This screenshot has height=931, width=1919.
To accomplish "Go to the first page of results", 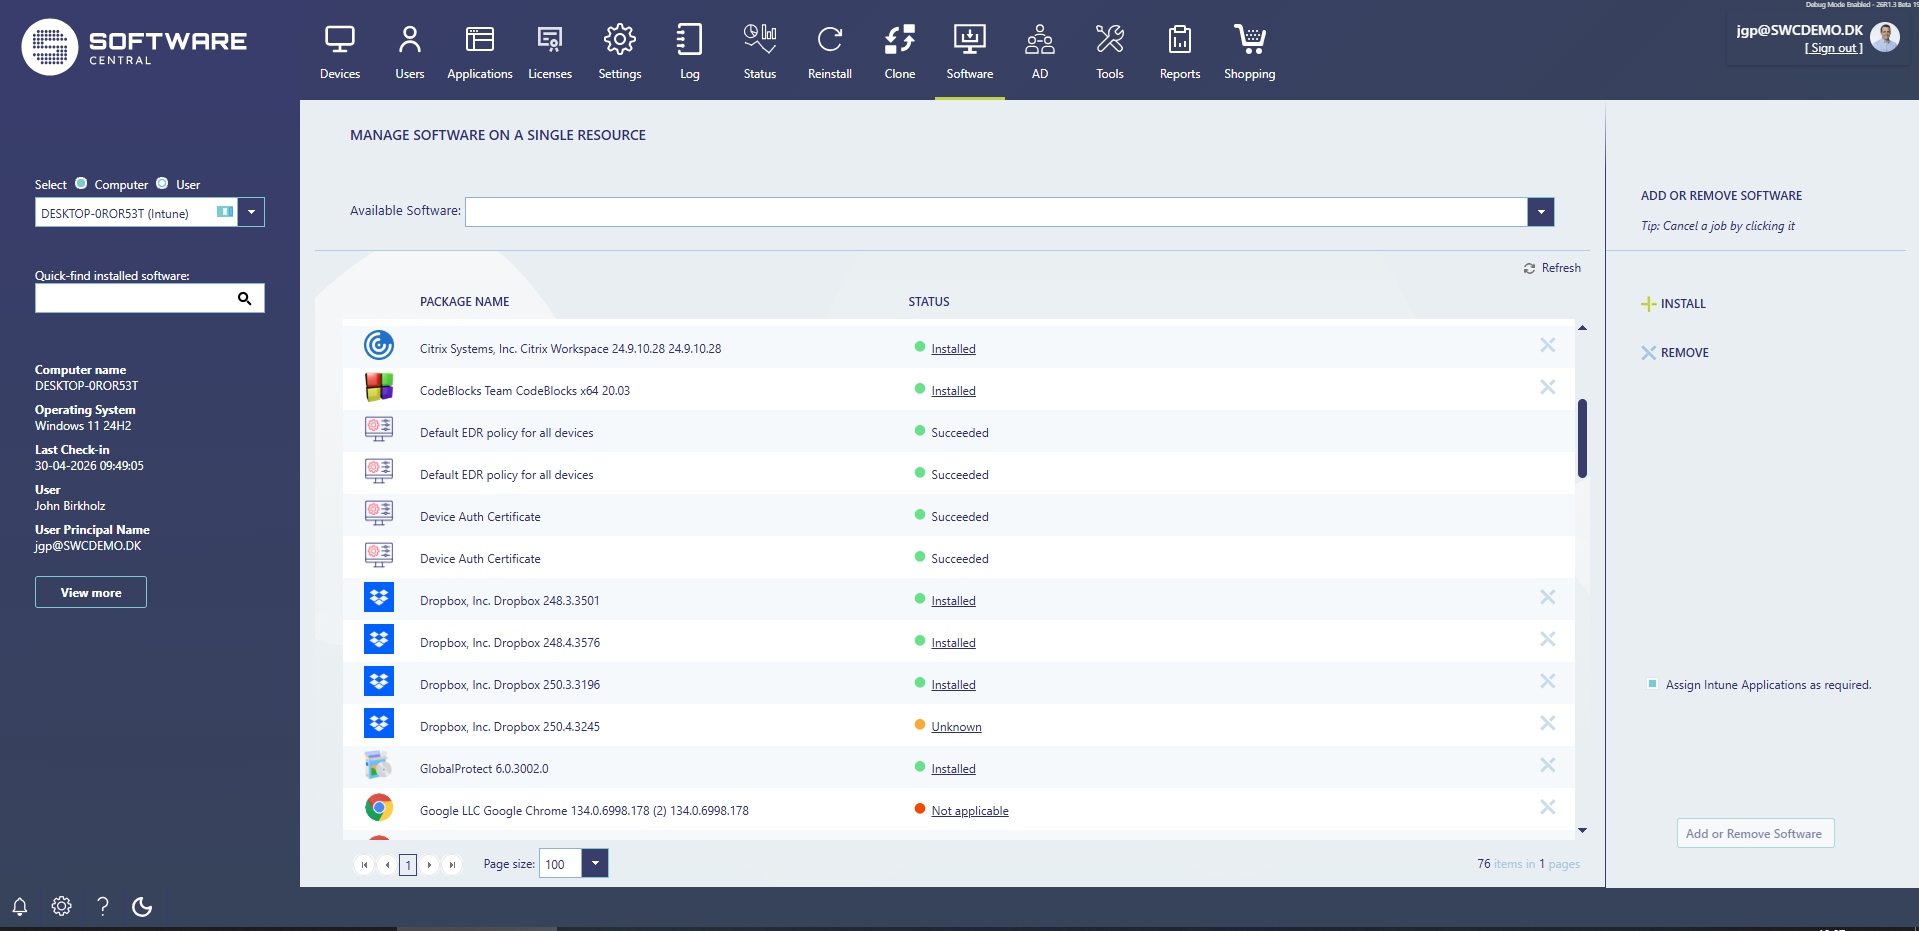I will (364, 865).
